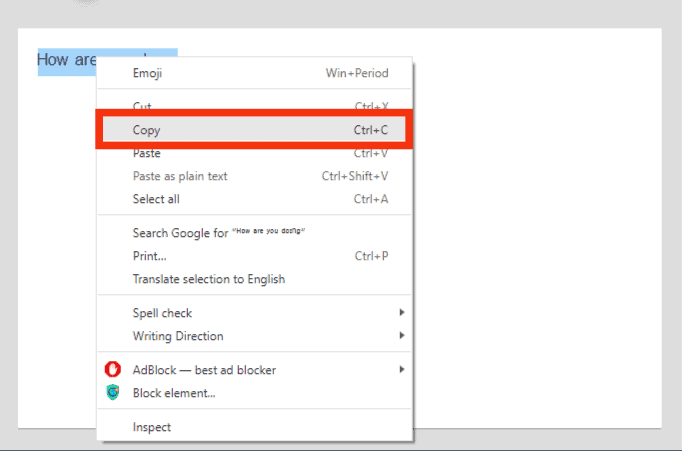The height and width of the screenshot is (451, 682).
Task: Click Translate selection to English
Action: point(209,279)
